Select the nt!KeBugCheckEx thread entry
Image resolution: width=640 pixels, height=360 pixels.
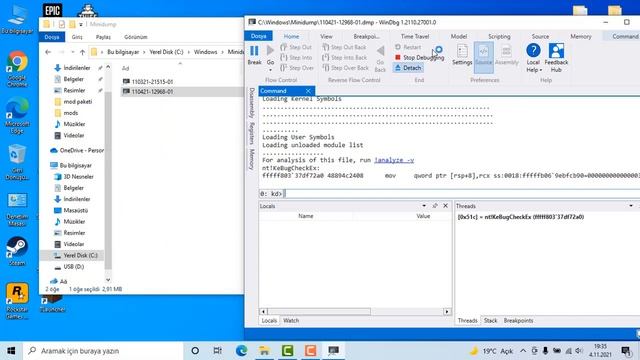(x=521, y=217)
